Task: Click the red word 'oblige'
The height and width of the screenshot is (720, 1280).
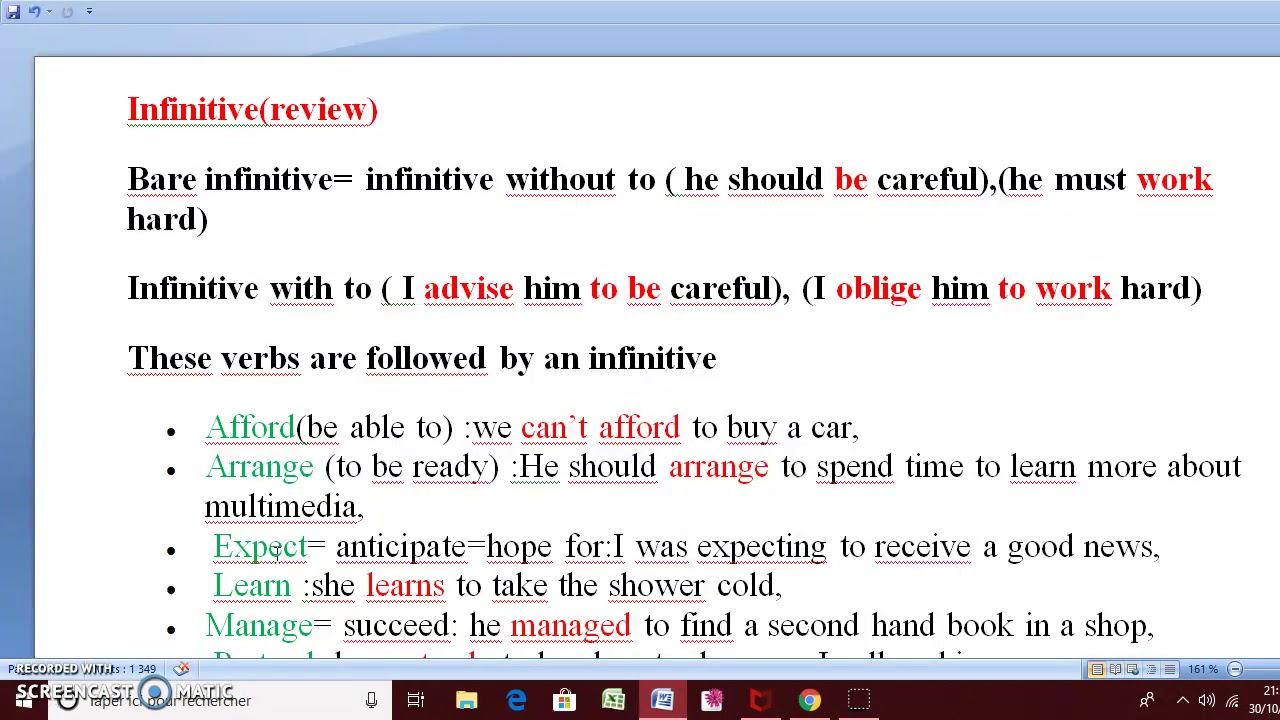Action: pyautogui.click(x=878, y=288)
